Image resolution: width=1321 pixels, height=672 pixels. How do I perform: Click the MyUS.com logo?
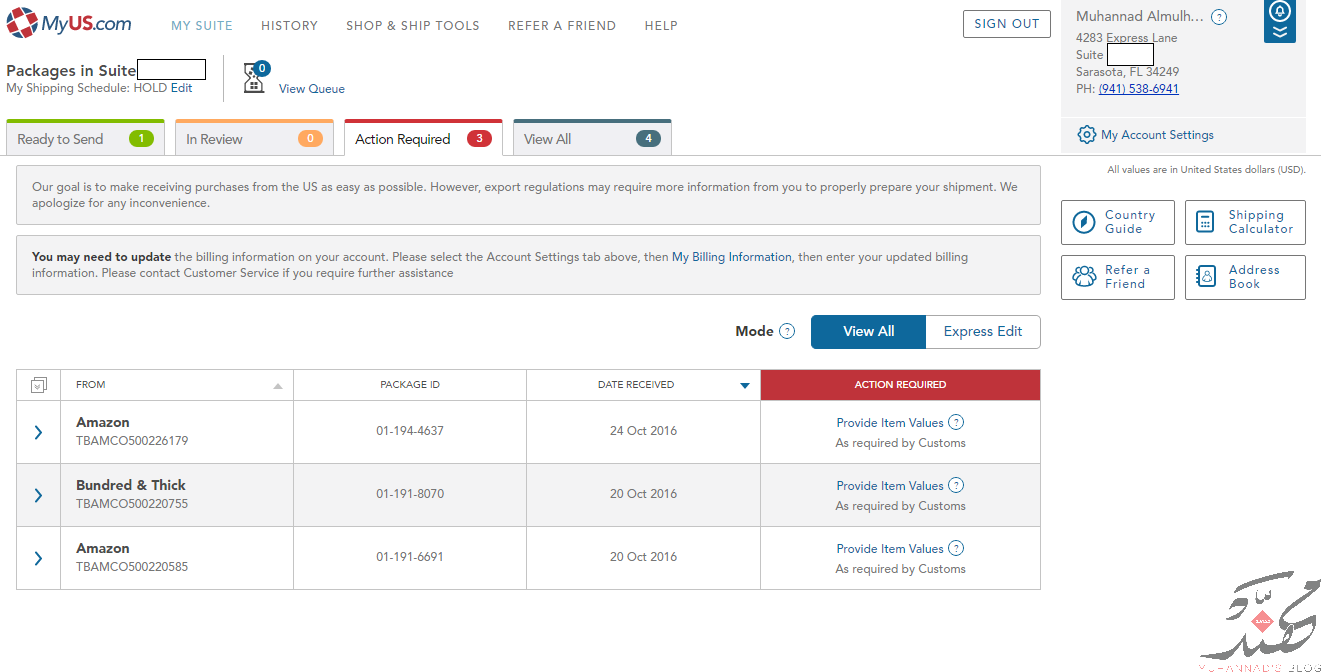click(x=68, y=22)
